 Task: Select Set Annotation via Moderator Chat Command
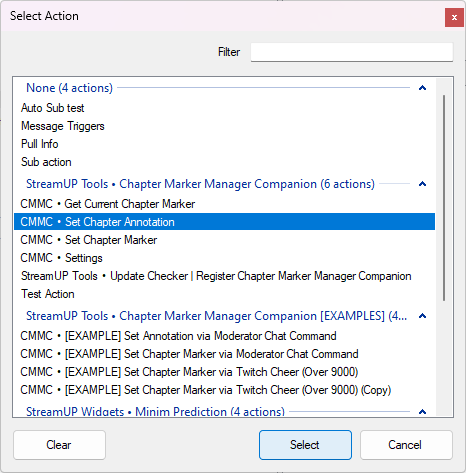[x=224, y=336]
